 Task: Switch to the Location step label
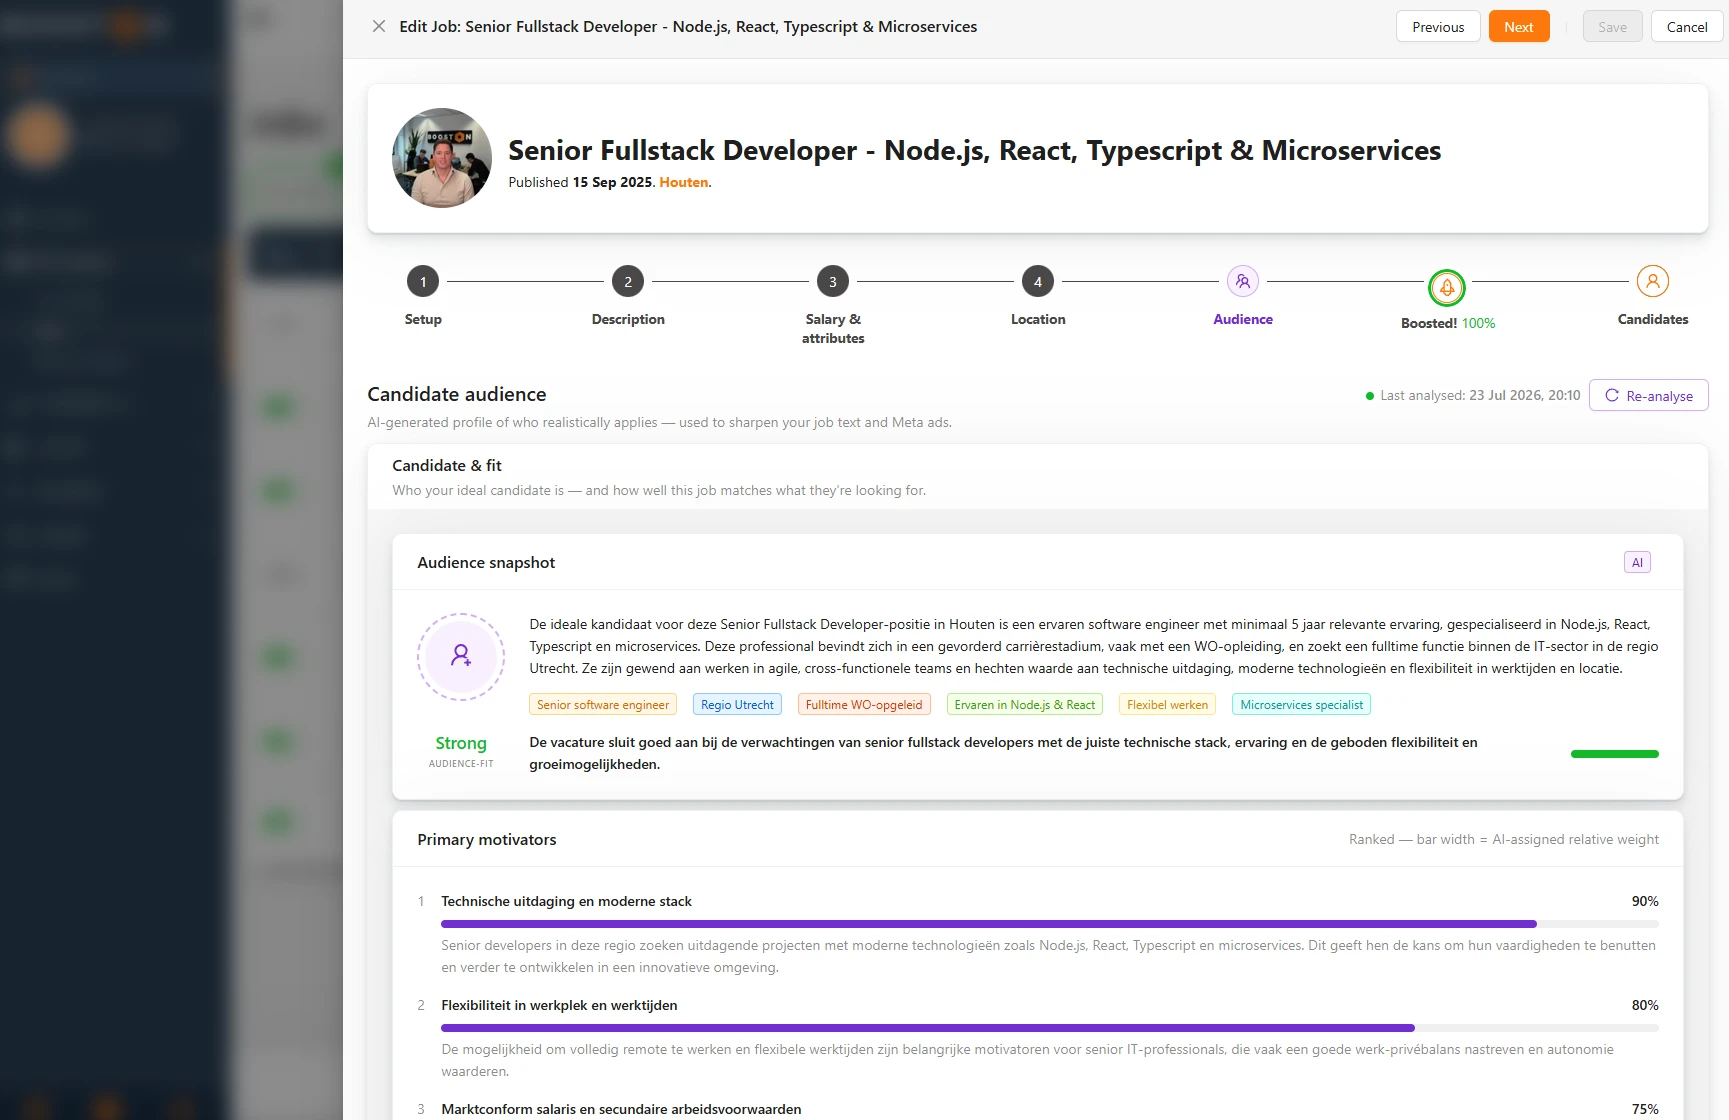pos(1038,319)
